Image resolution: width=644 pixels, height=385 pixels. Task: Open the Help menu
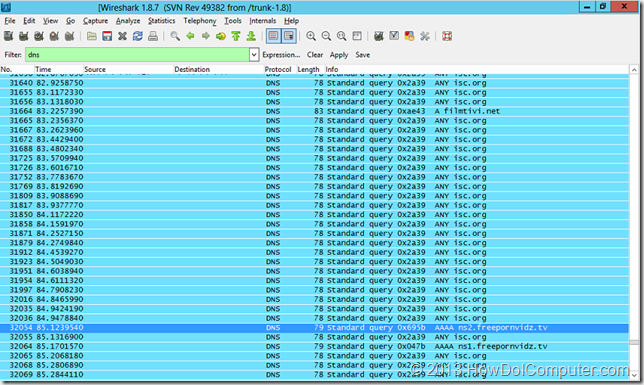pos(291,21)
